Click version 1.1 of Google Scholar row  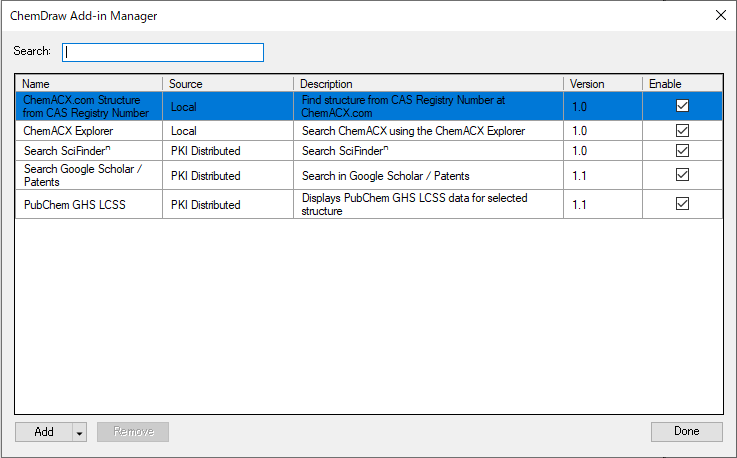[x=579, y=176]
